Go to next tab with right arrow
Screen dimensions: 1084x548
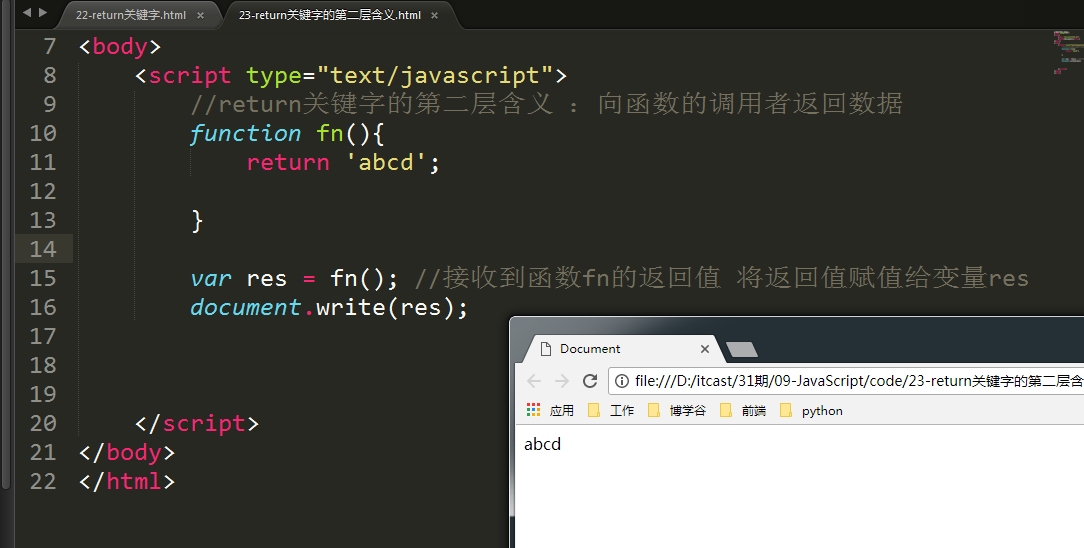[x=43, y=12]
